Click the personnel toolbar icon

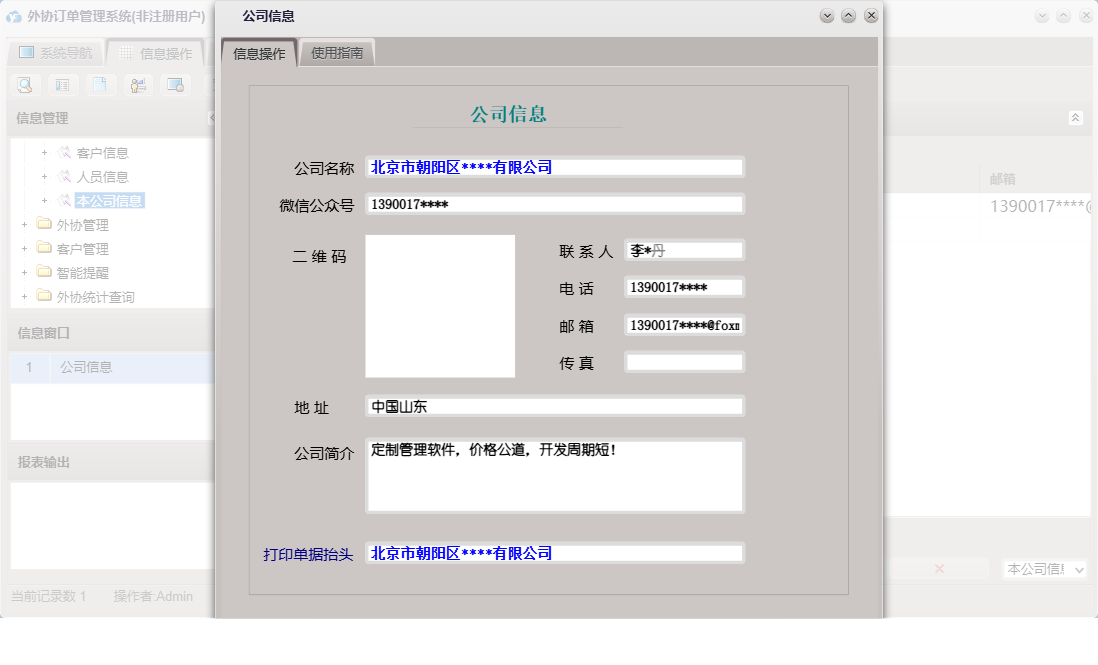(138, 85)
